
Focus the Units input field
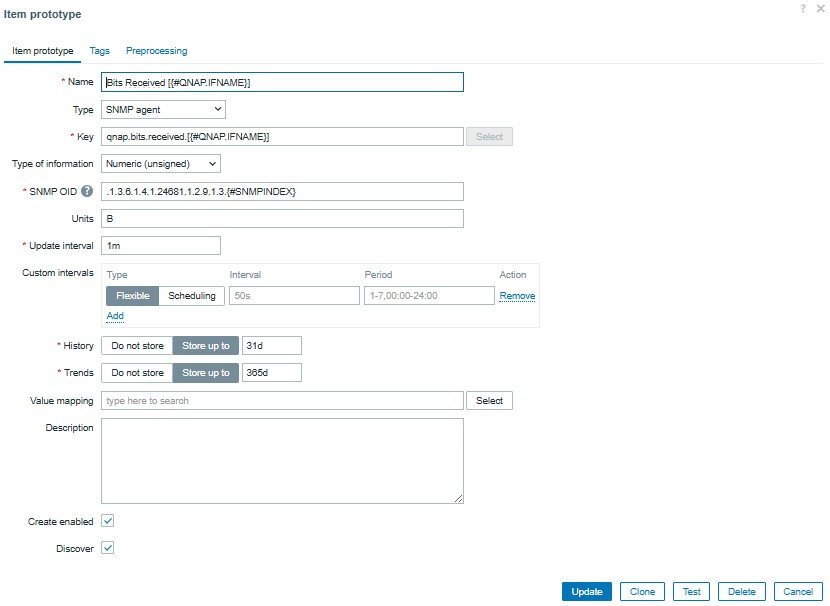282,219
